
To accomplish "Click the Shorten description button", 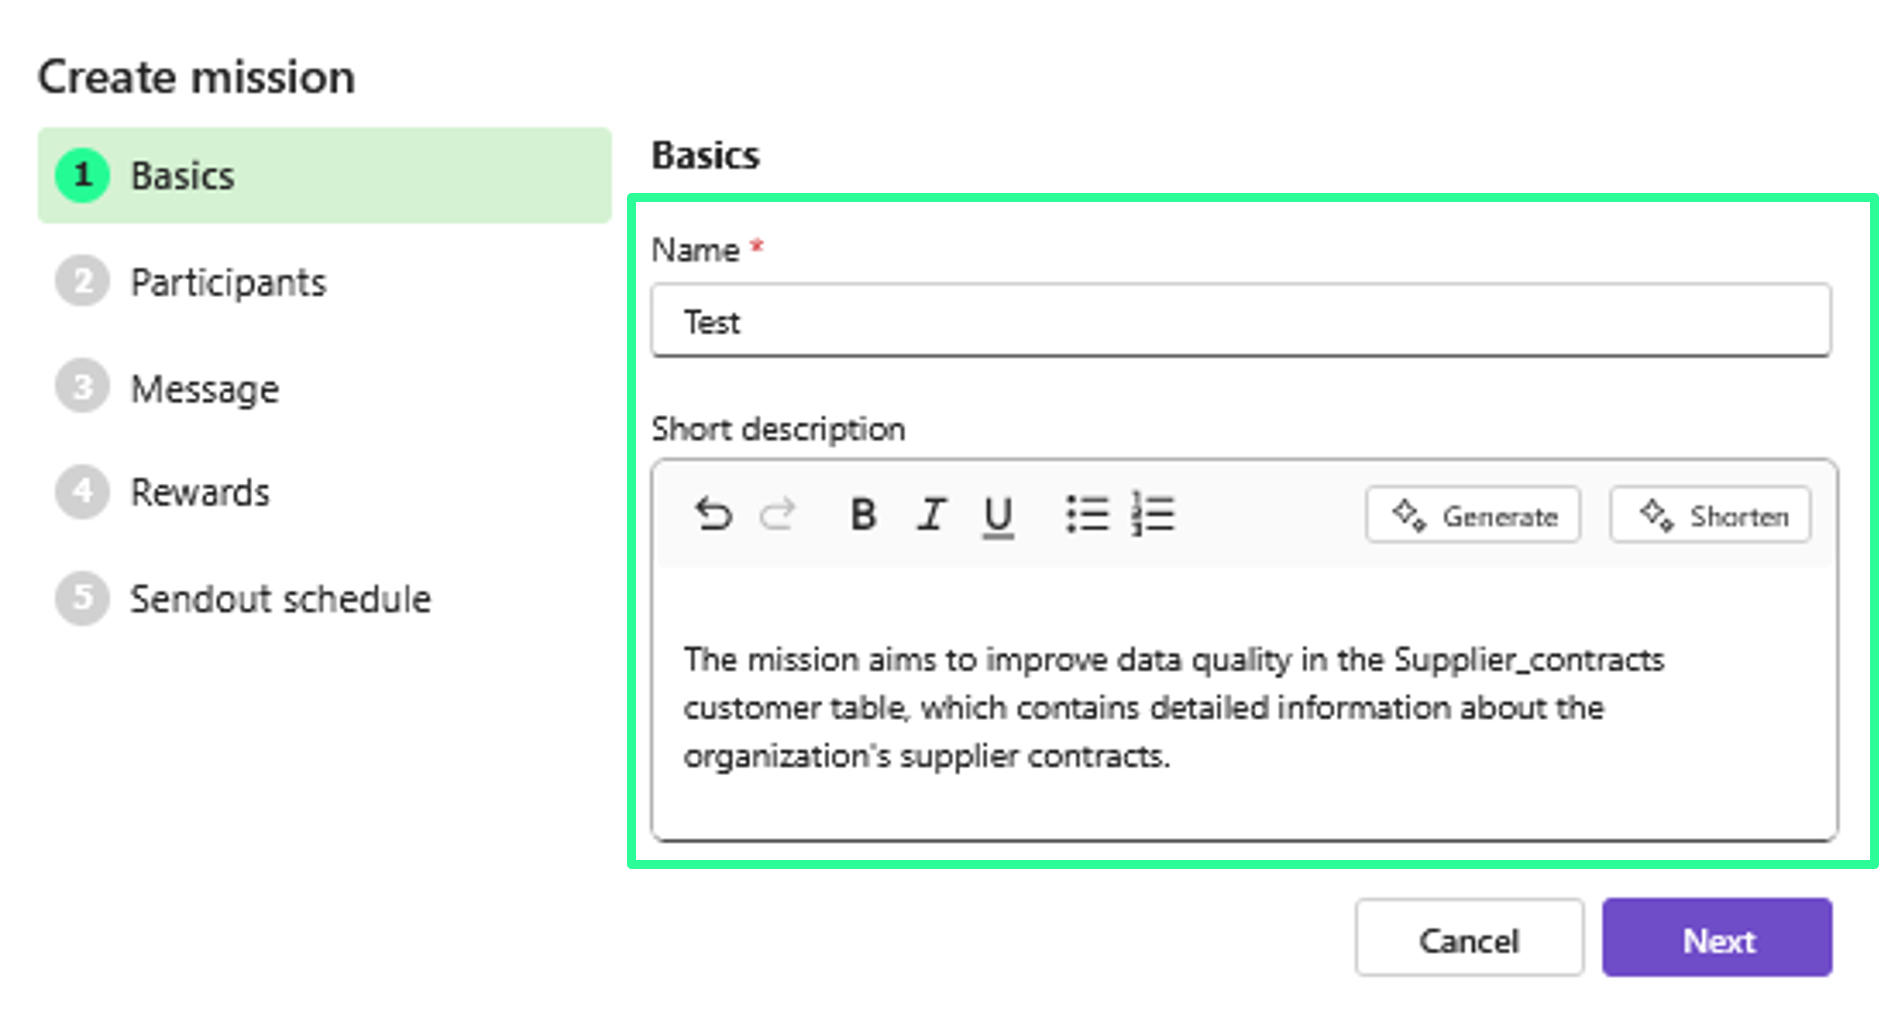I will pyautogui.click(x=1710, y=516).
